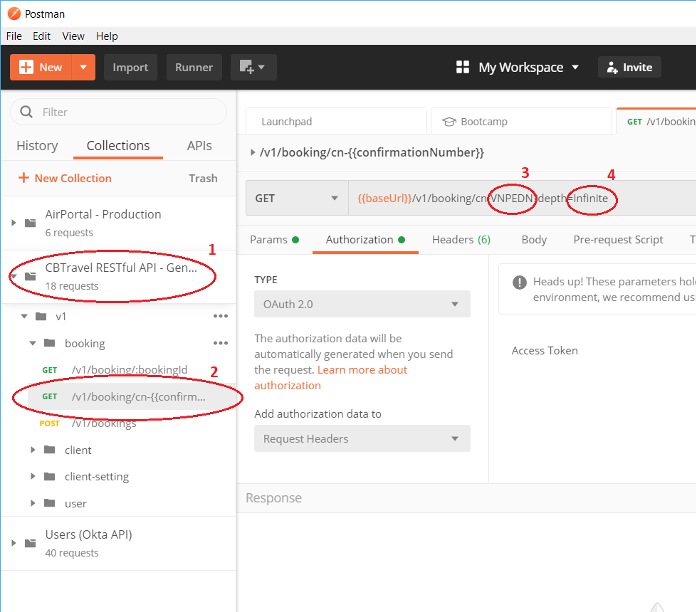
Task: Switch to the History tab
Action: pyautogui.click(x=37, y=146)
